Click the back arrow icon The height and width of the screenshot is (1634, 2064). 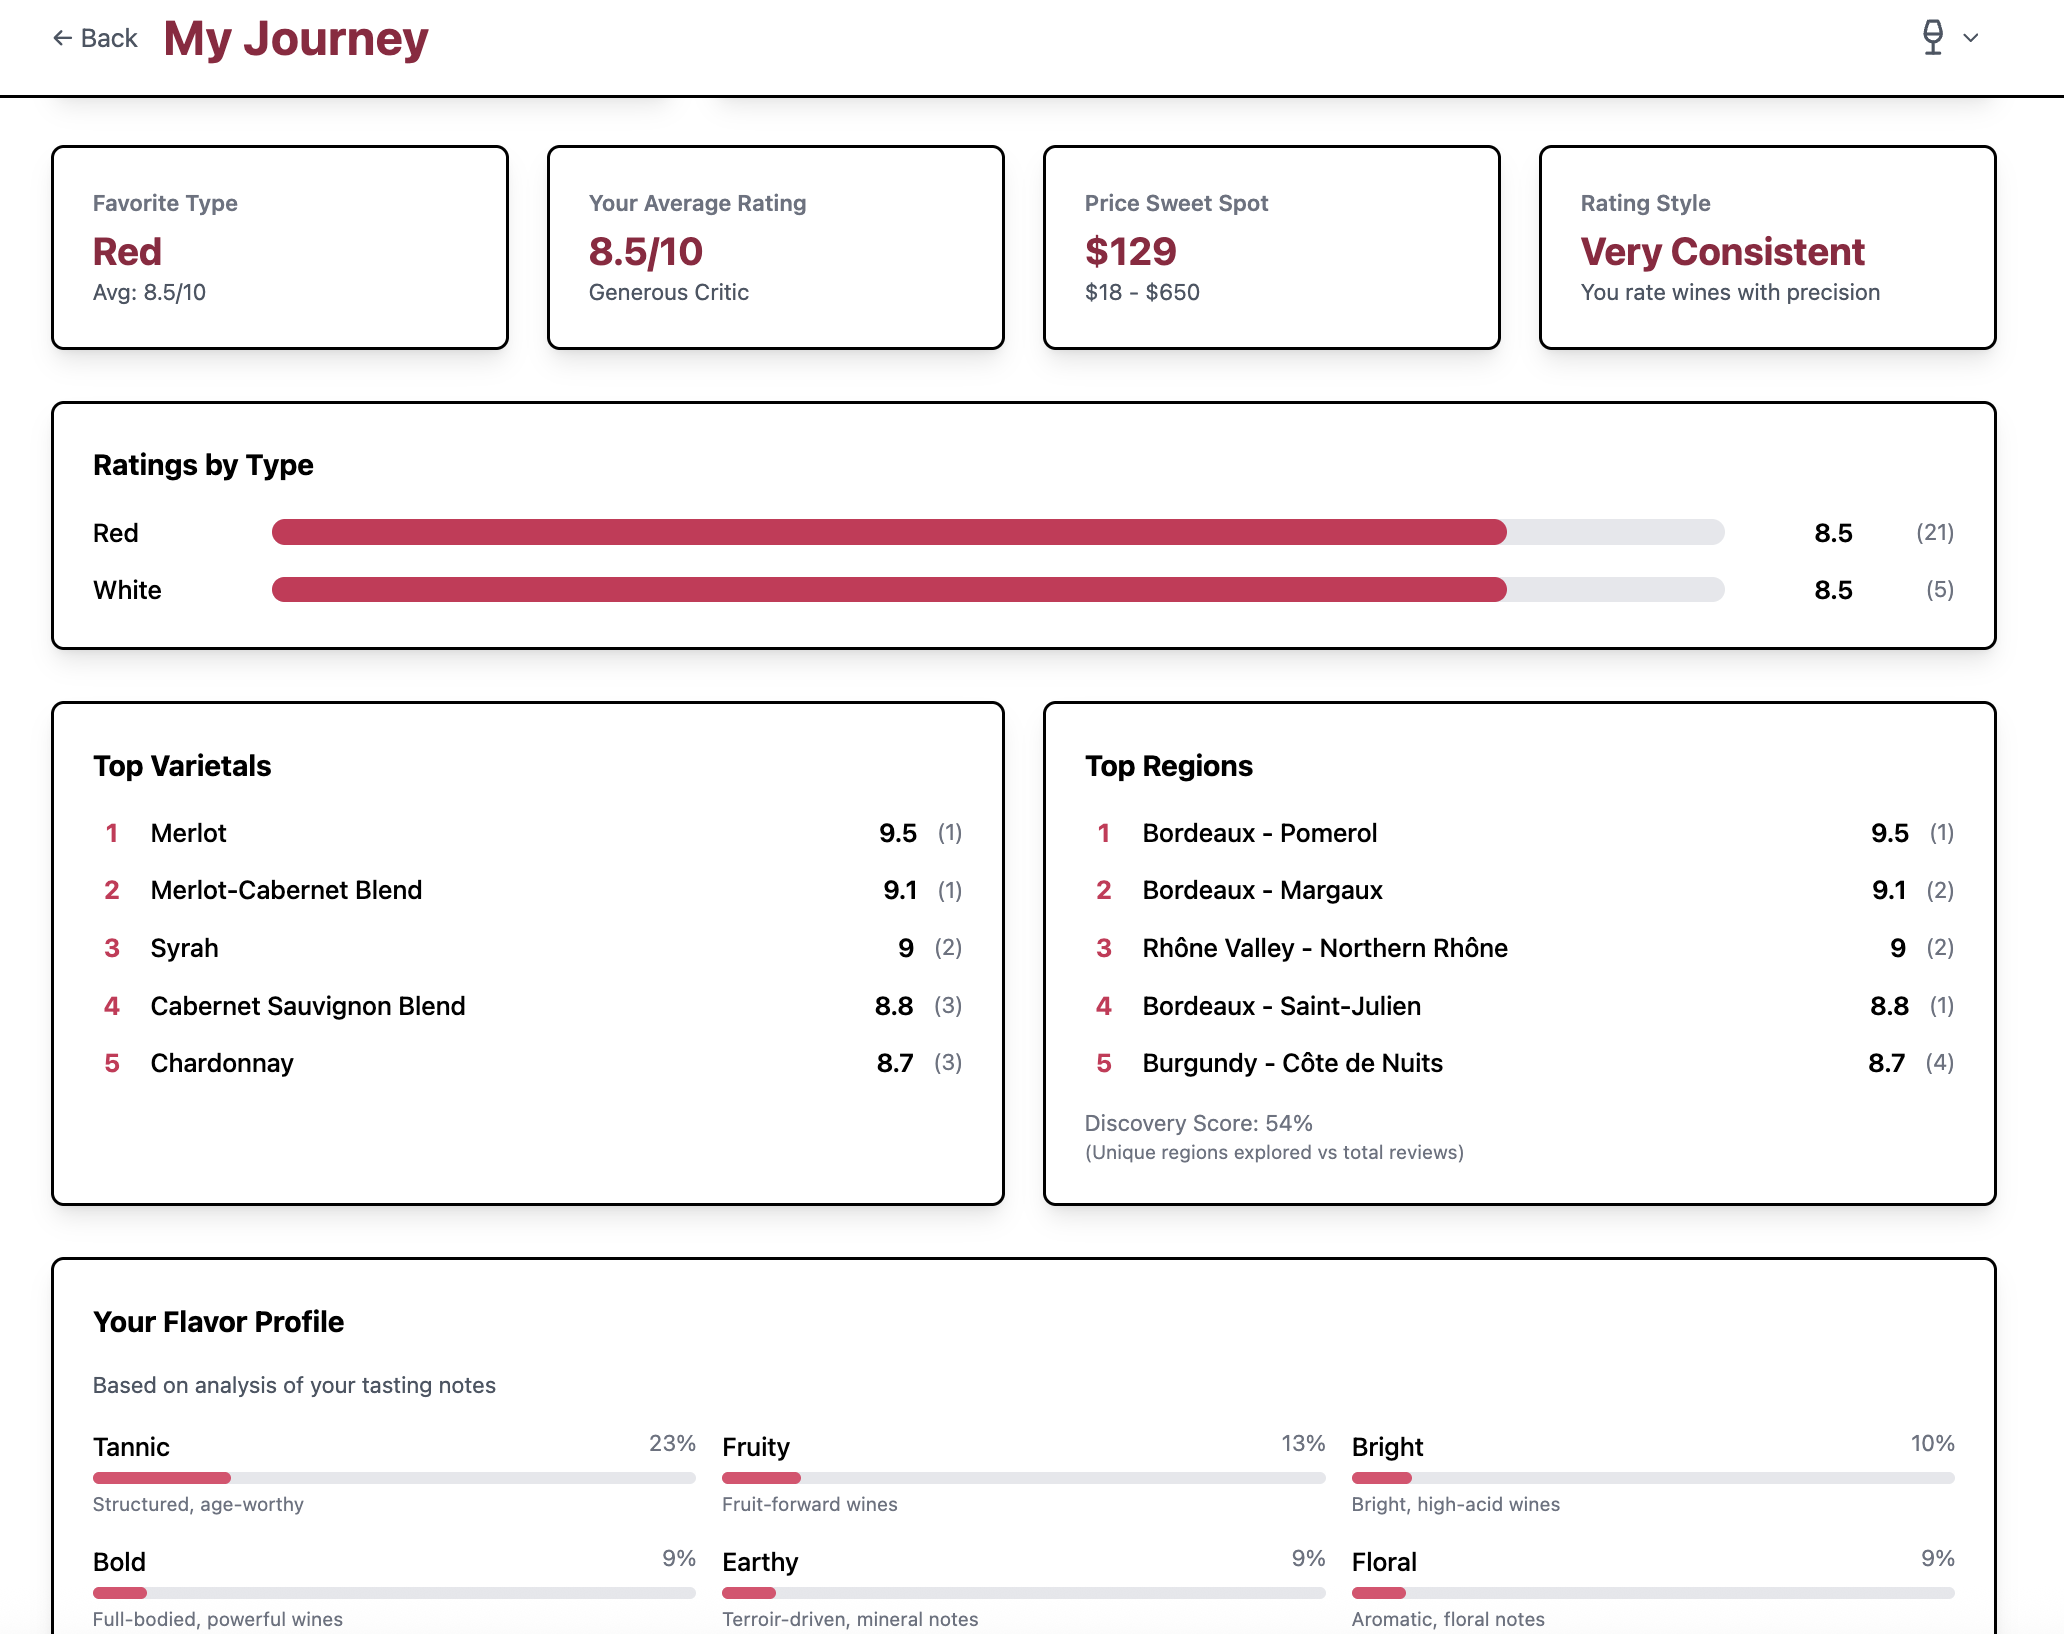pyautogui.click(x=62, y=37)
